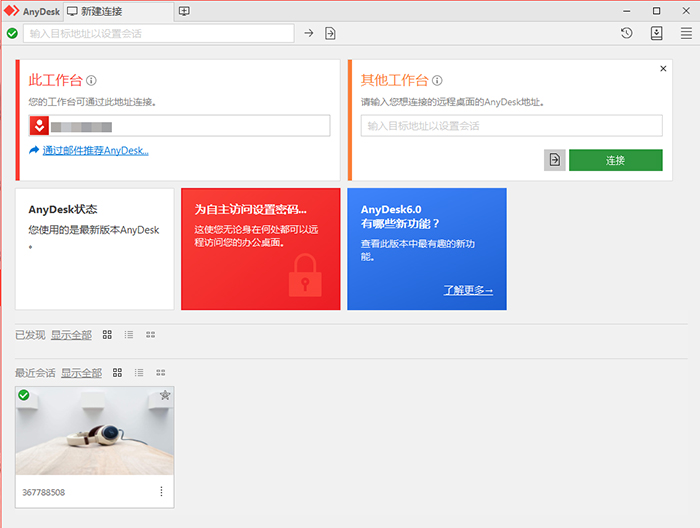Click 显示全部 beside 最近会话

(81, 373)
